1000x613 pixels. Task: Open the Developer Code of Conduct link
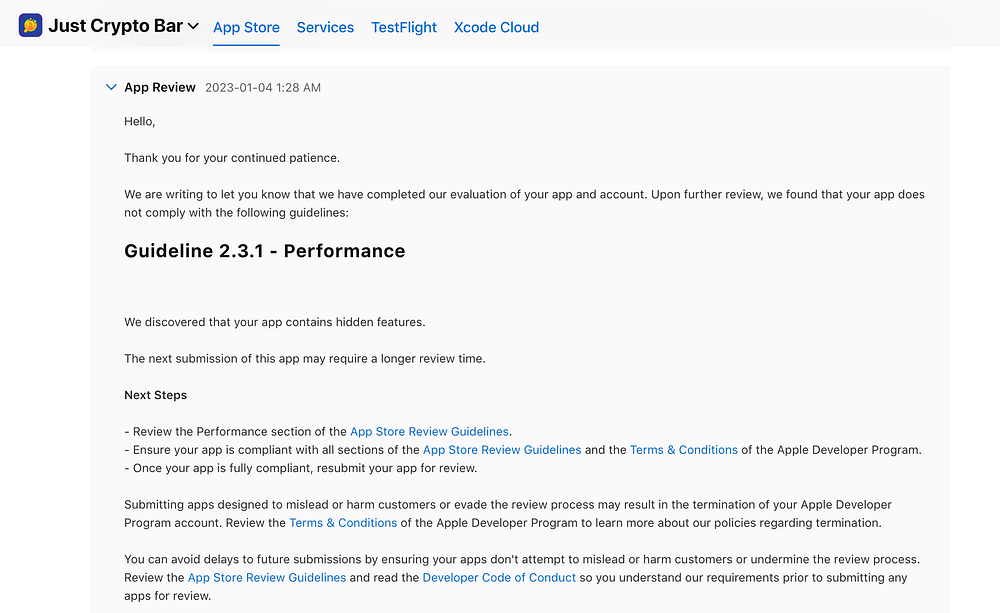[x=499, y=578]
